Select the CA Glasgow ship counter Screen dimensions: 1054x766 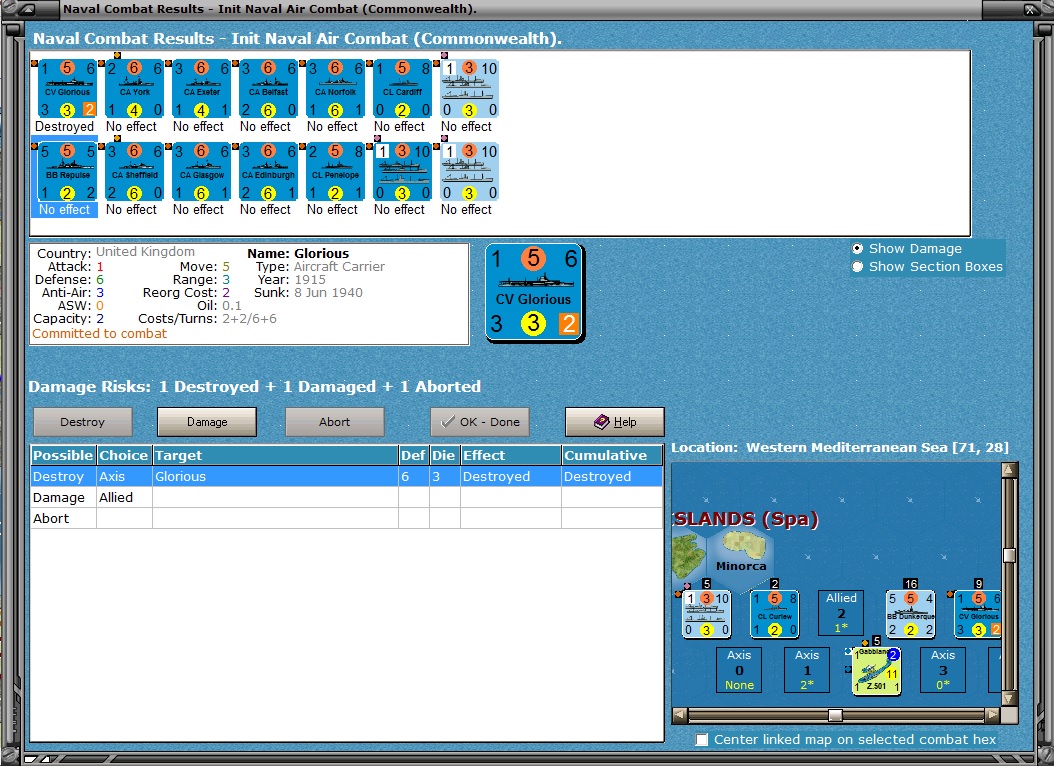pyautogui.click(x=202, y=172)
